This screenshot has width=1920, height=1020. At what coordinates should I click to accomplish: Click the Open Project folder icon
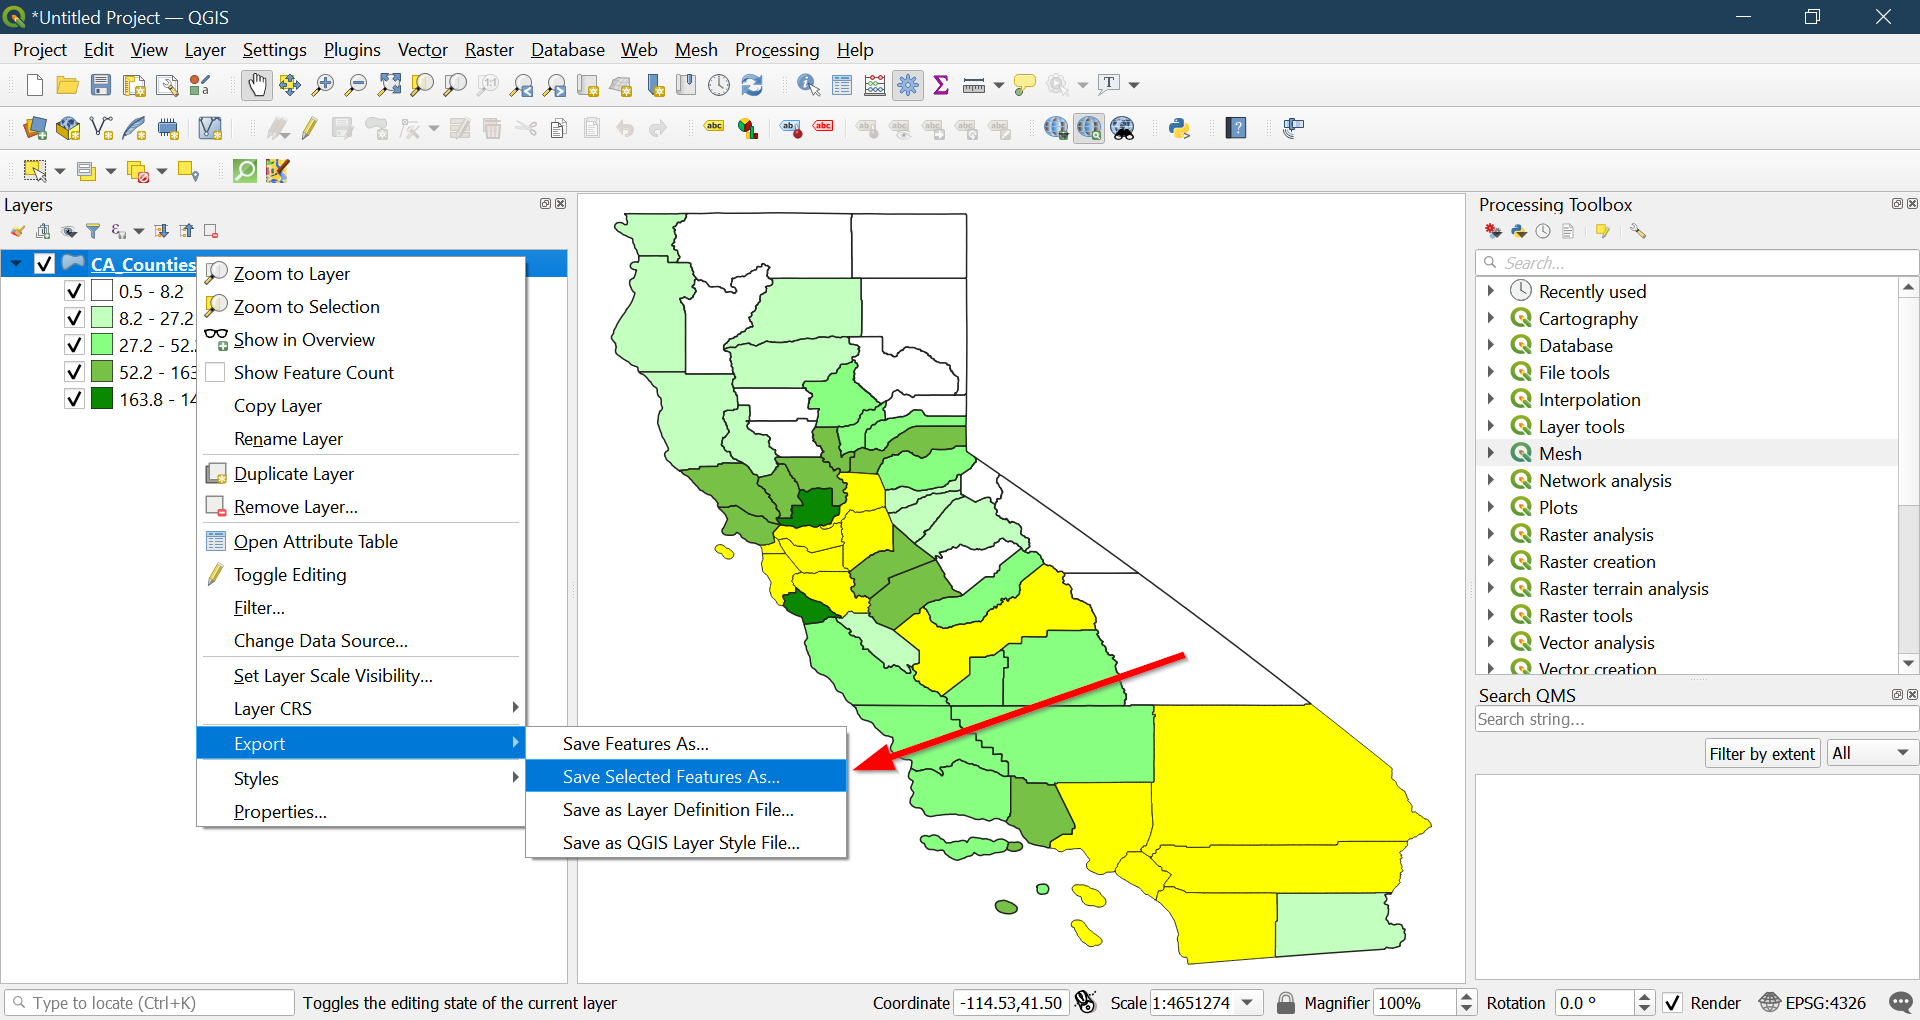click(67, 86)
